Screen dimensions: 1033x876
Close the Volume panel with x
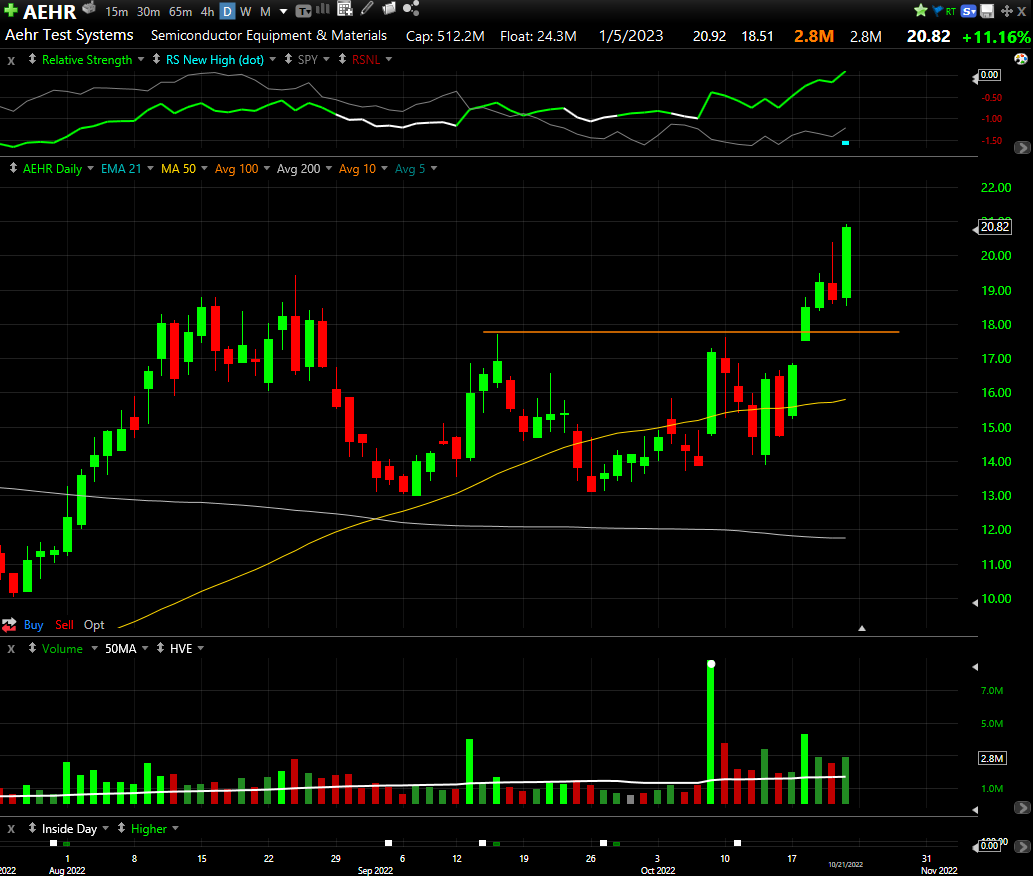(11, 649)
